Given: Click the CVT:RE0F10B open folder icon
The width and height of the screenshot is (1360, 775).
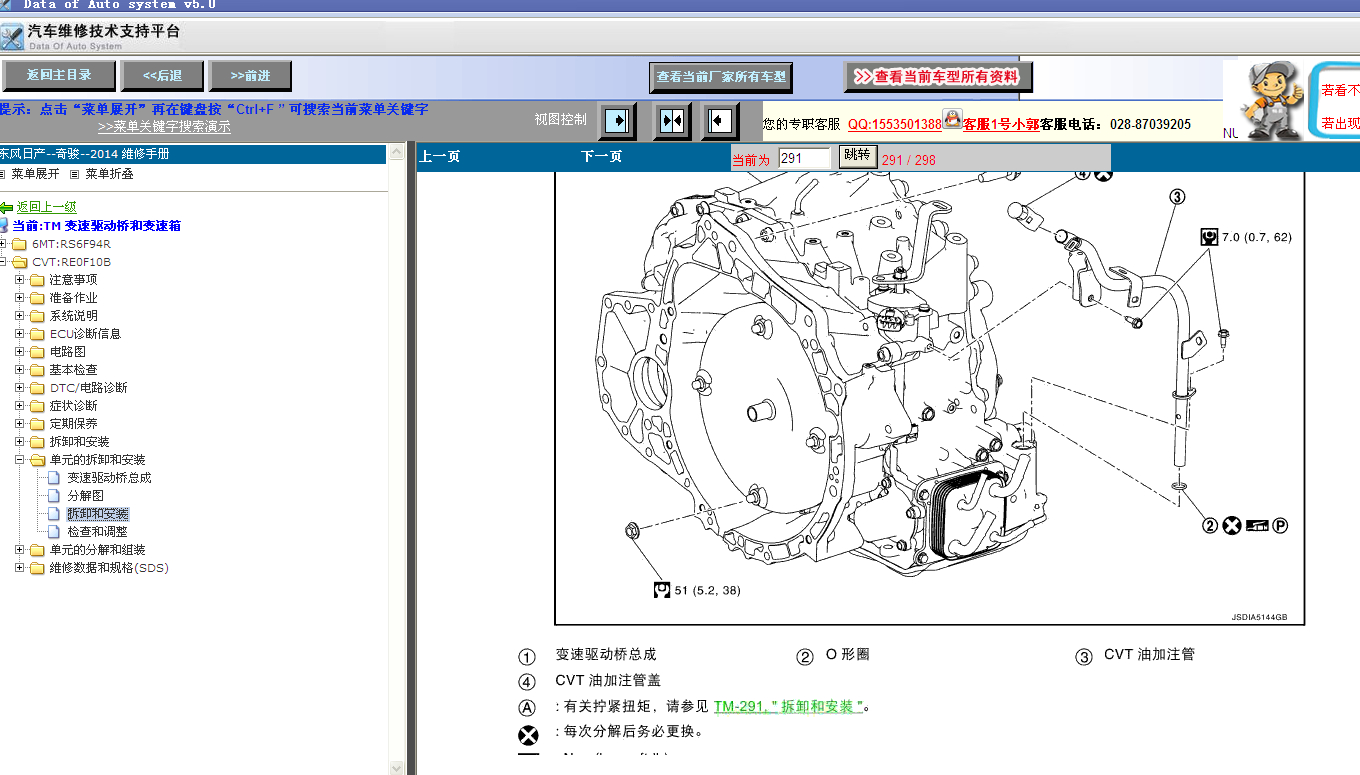Looking at the screenshot, I should coord(19,262).
